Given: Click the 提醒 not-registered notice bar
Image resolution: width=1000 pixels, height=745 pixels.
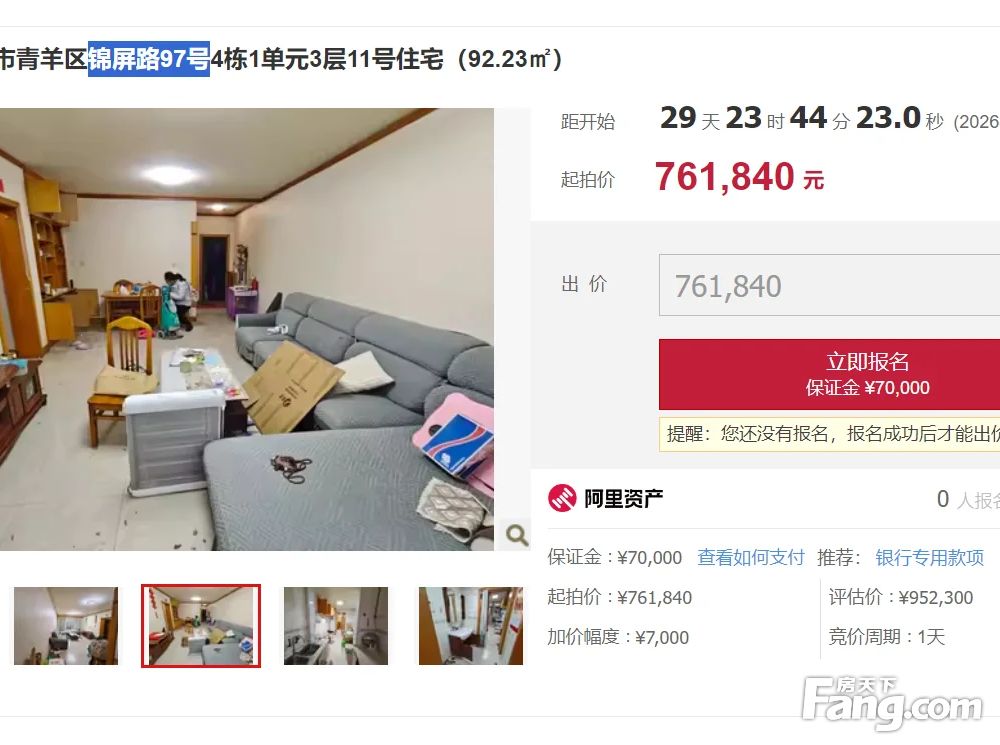Looking at the screenshot, I should (829, 434).
